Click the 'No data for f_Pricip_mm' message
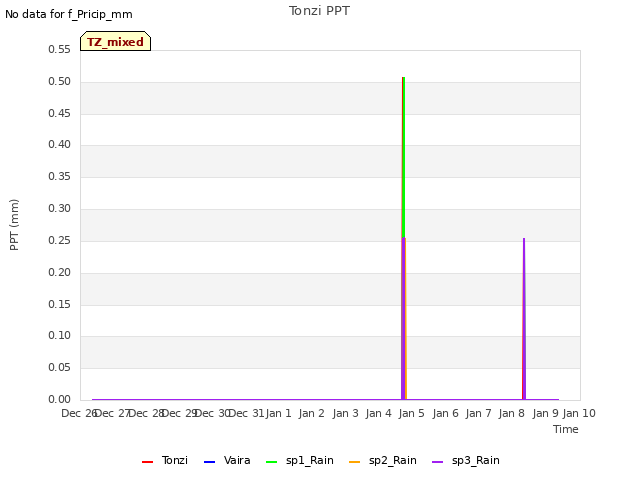The width and height of the screenshot is (640, 480). point(69,14)
